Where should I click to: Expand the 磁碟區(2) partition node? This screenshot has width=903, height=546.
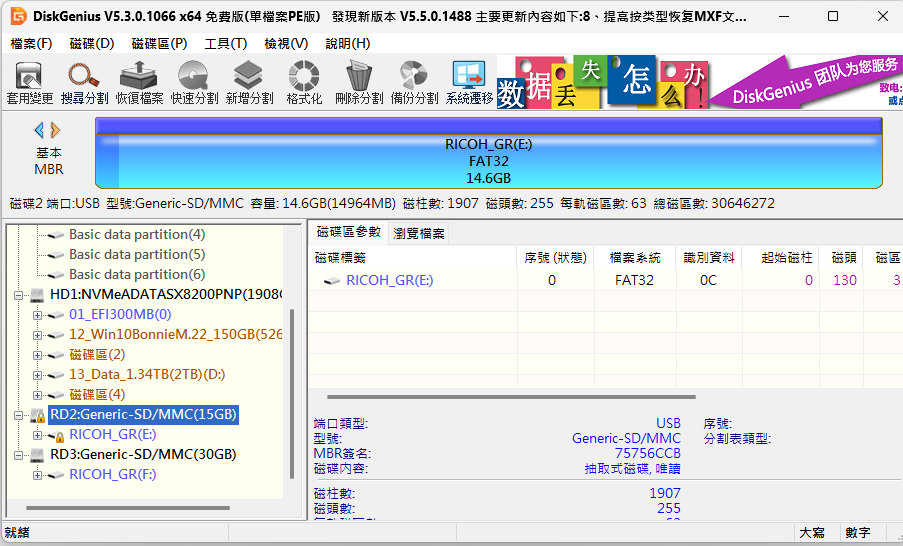[37, 355]
